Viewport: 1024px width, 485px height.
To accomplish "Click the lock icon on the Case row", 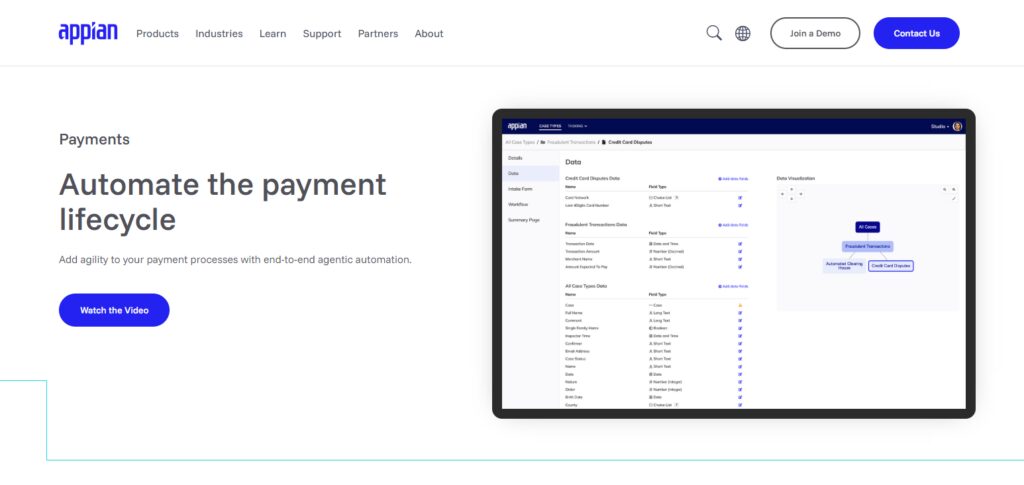I will (x=740, y=305).
